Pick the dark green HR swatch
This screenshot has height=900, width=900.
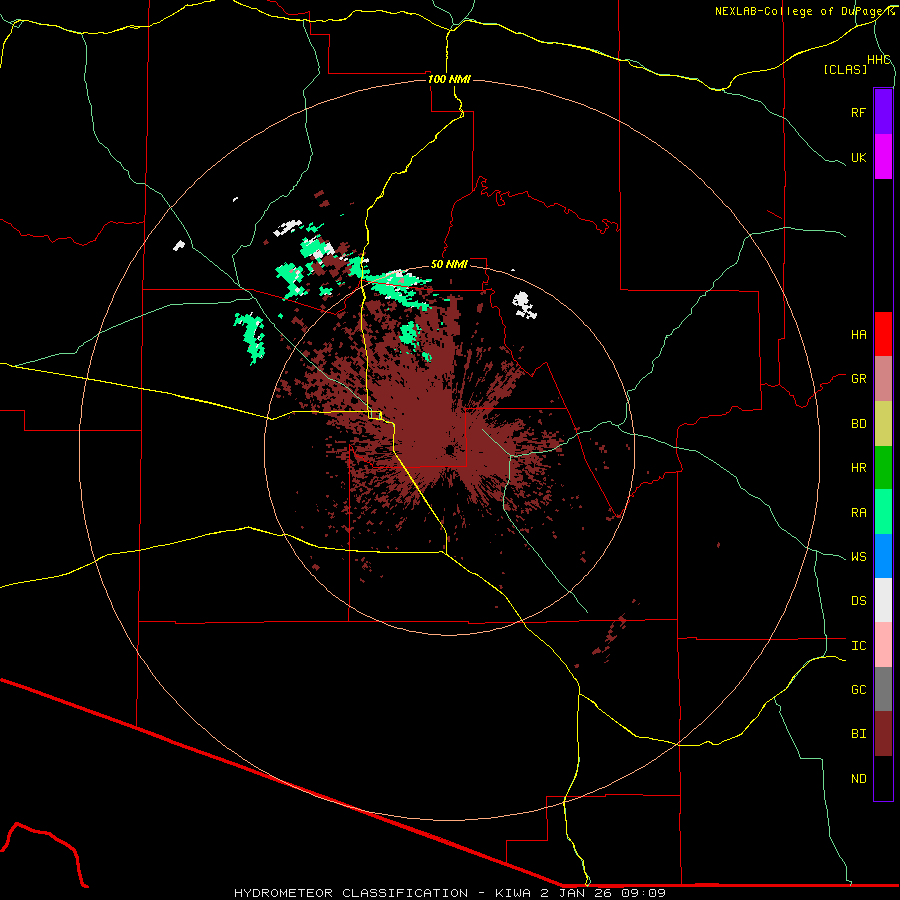tap(883, 467)
